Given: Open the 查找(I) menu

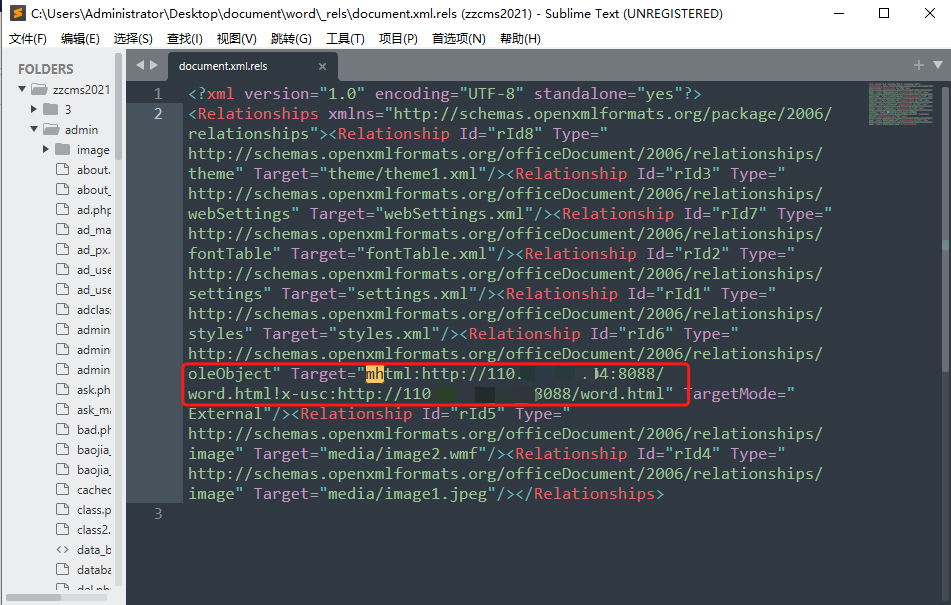Looking at the screenshot, I should [x=184, y=39].
